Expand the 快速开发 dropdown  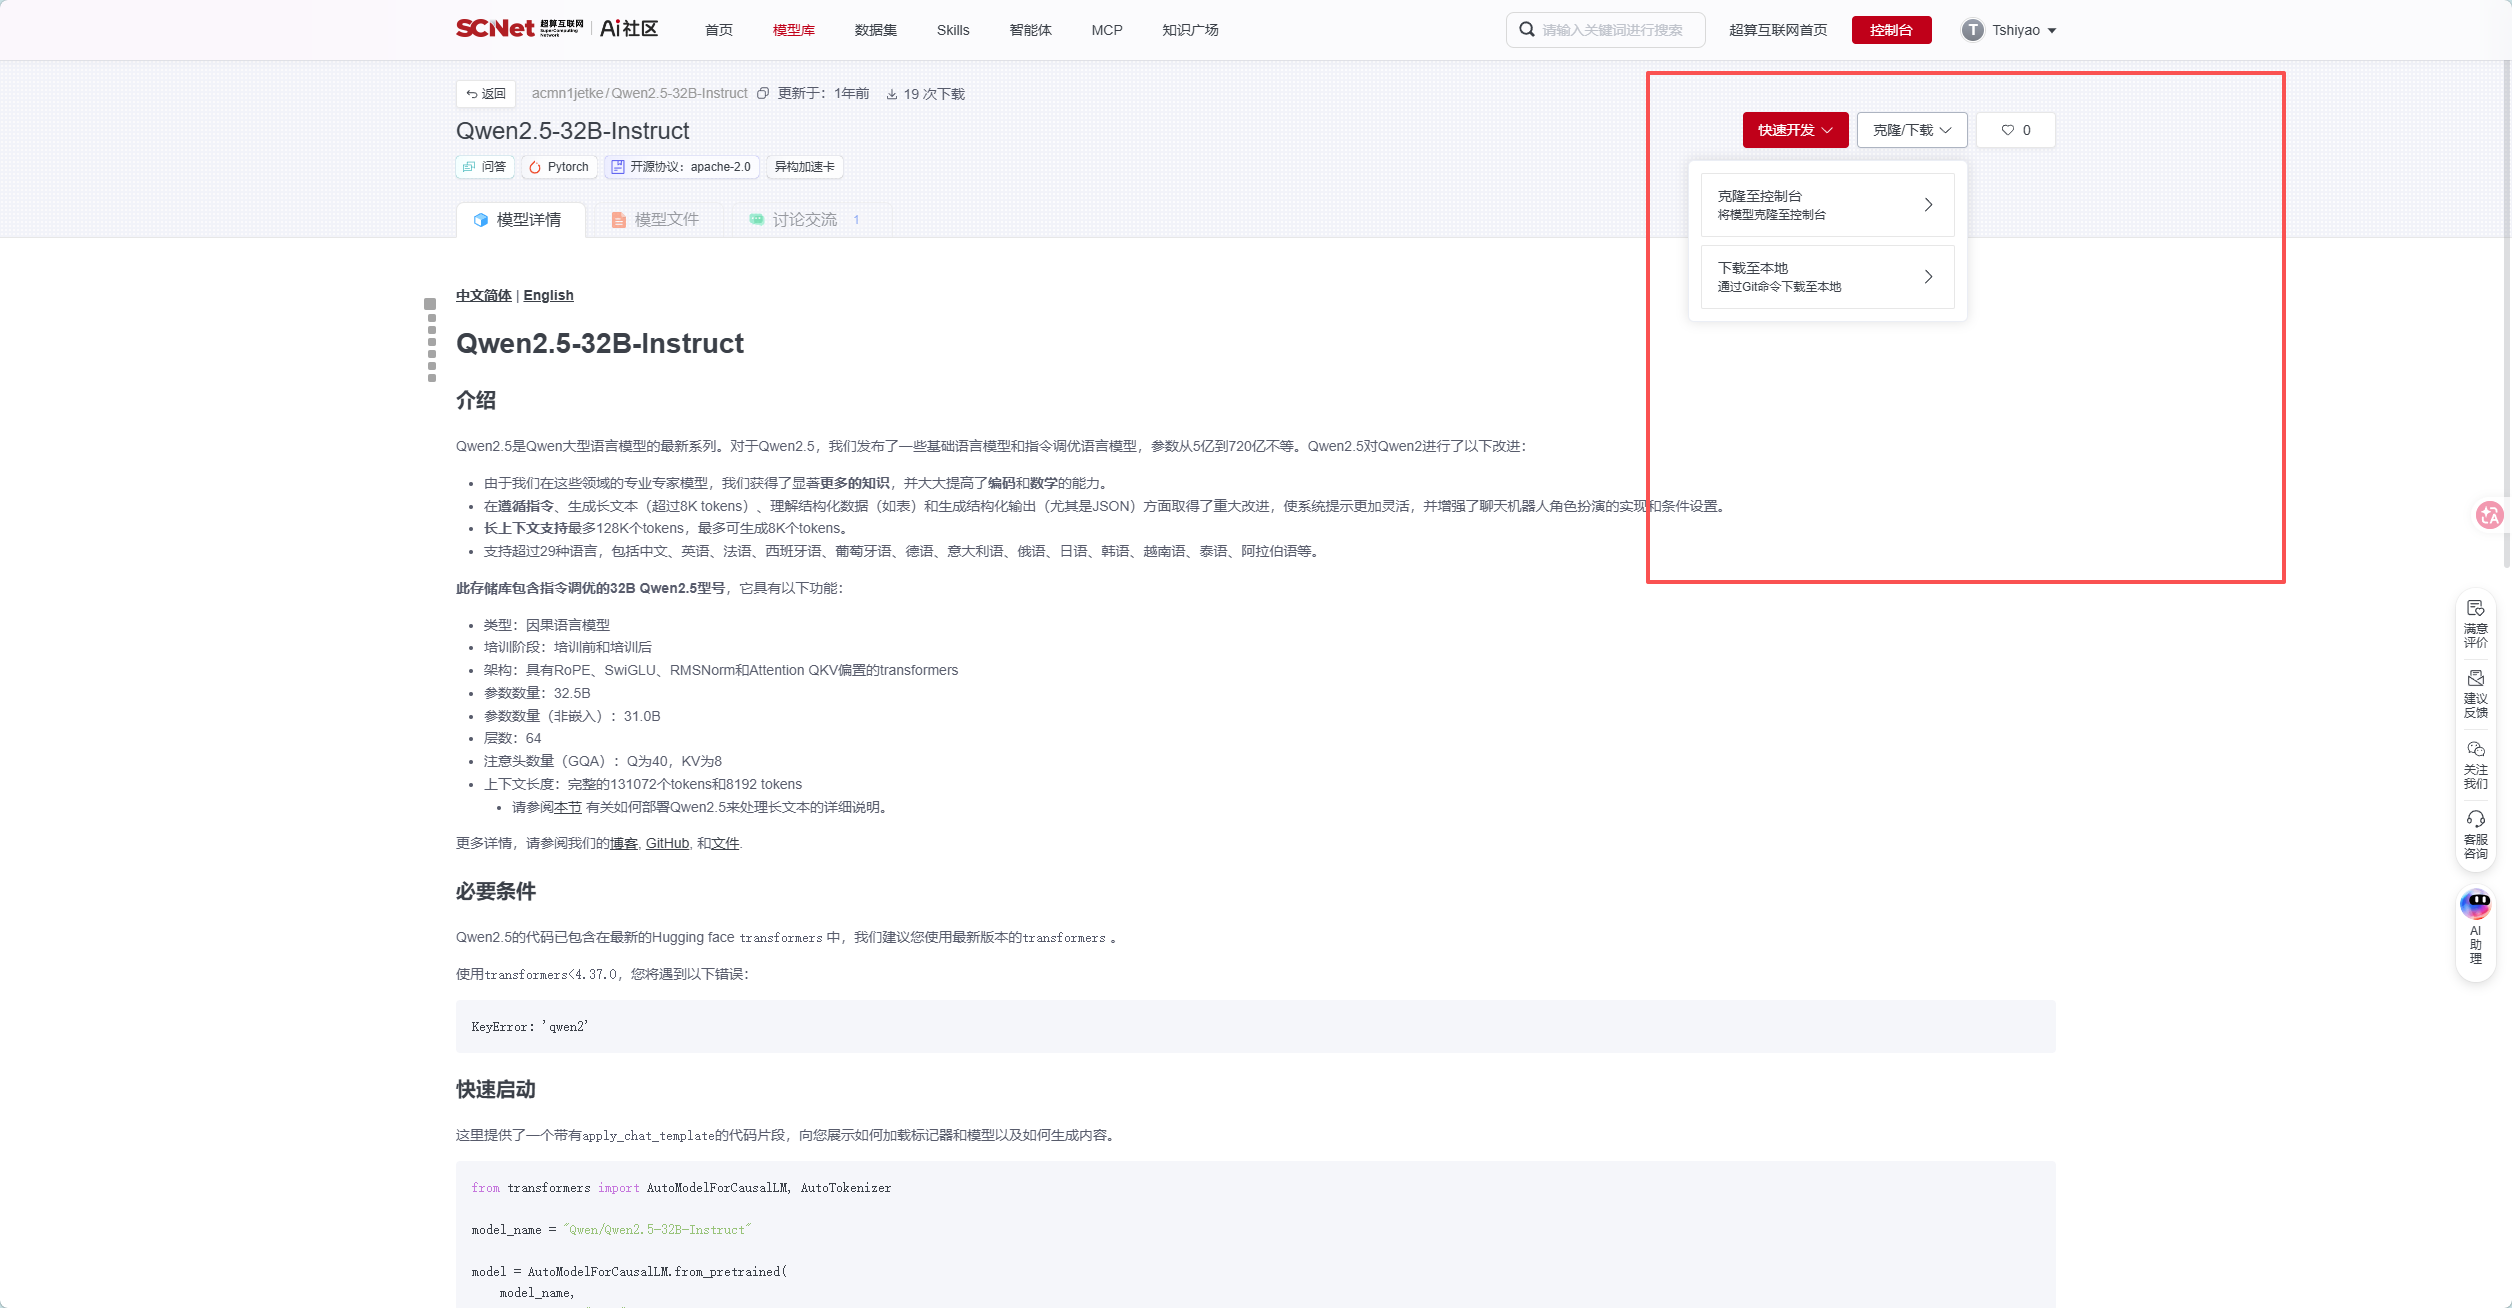[x=1795, y=130]
